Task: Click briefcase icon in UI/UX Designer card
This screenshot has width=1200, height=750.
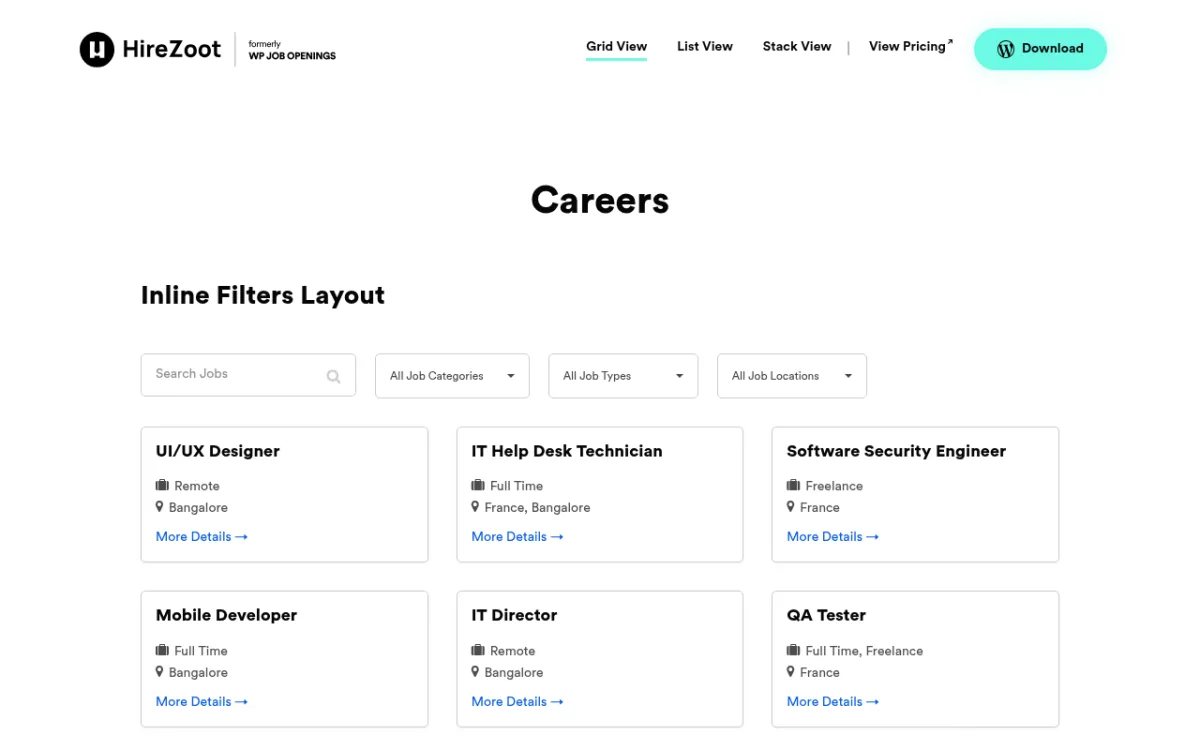Action: coord(162,485)
